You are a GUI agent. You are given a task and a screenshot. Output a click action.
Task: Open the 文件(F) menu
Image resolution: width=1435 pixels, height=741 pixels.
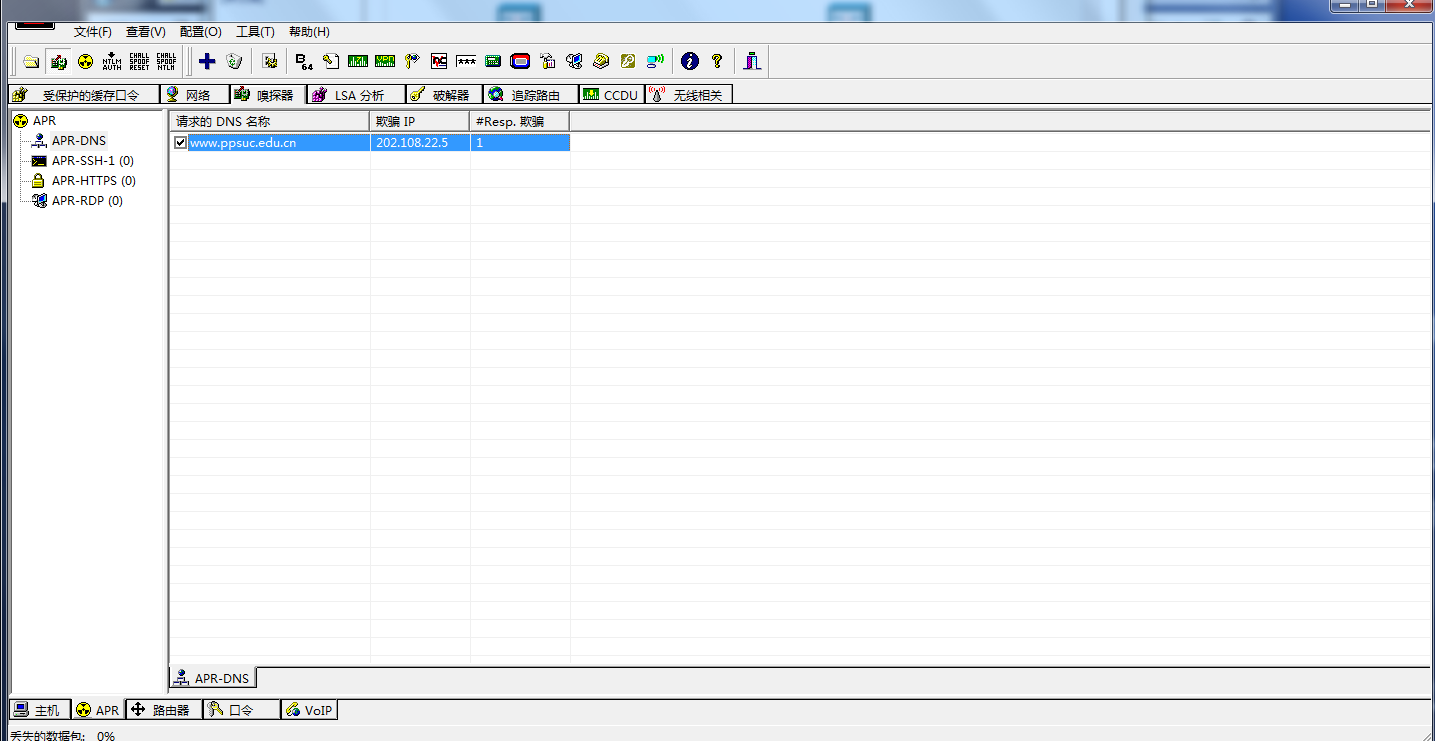(93, 32)
